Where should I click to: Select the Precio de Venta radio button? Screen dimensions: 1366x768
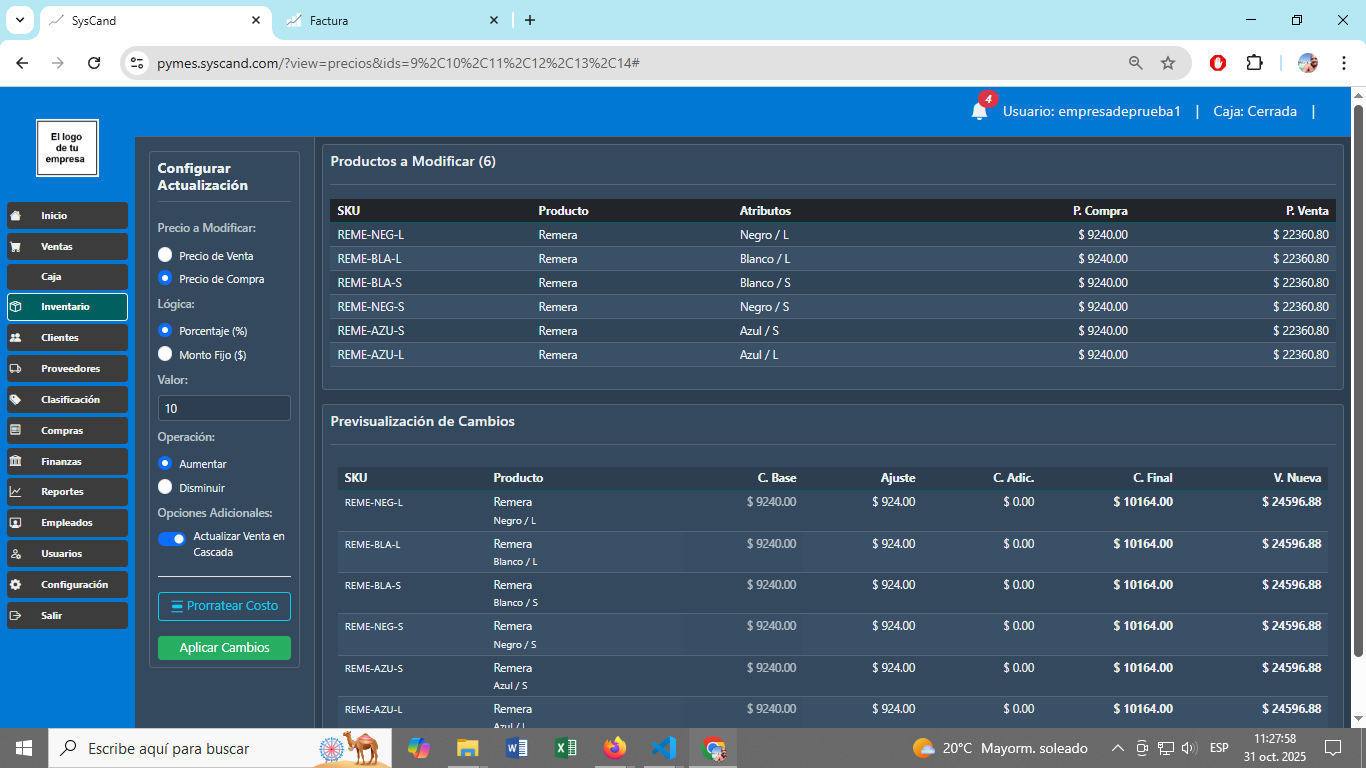(165, 256)
